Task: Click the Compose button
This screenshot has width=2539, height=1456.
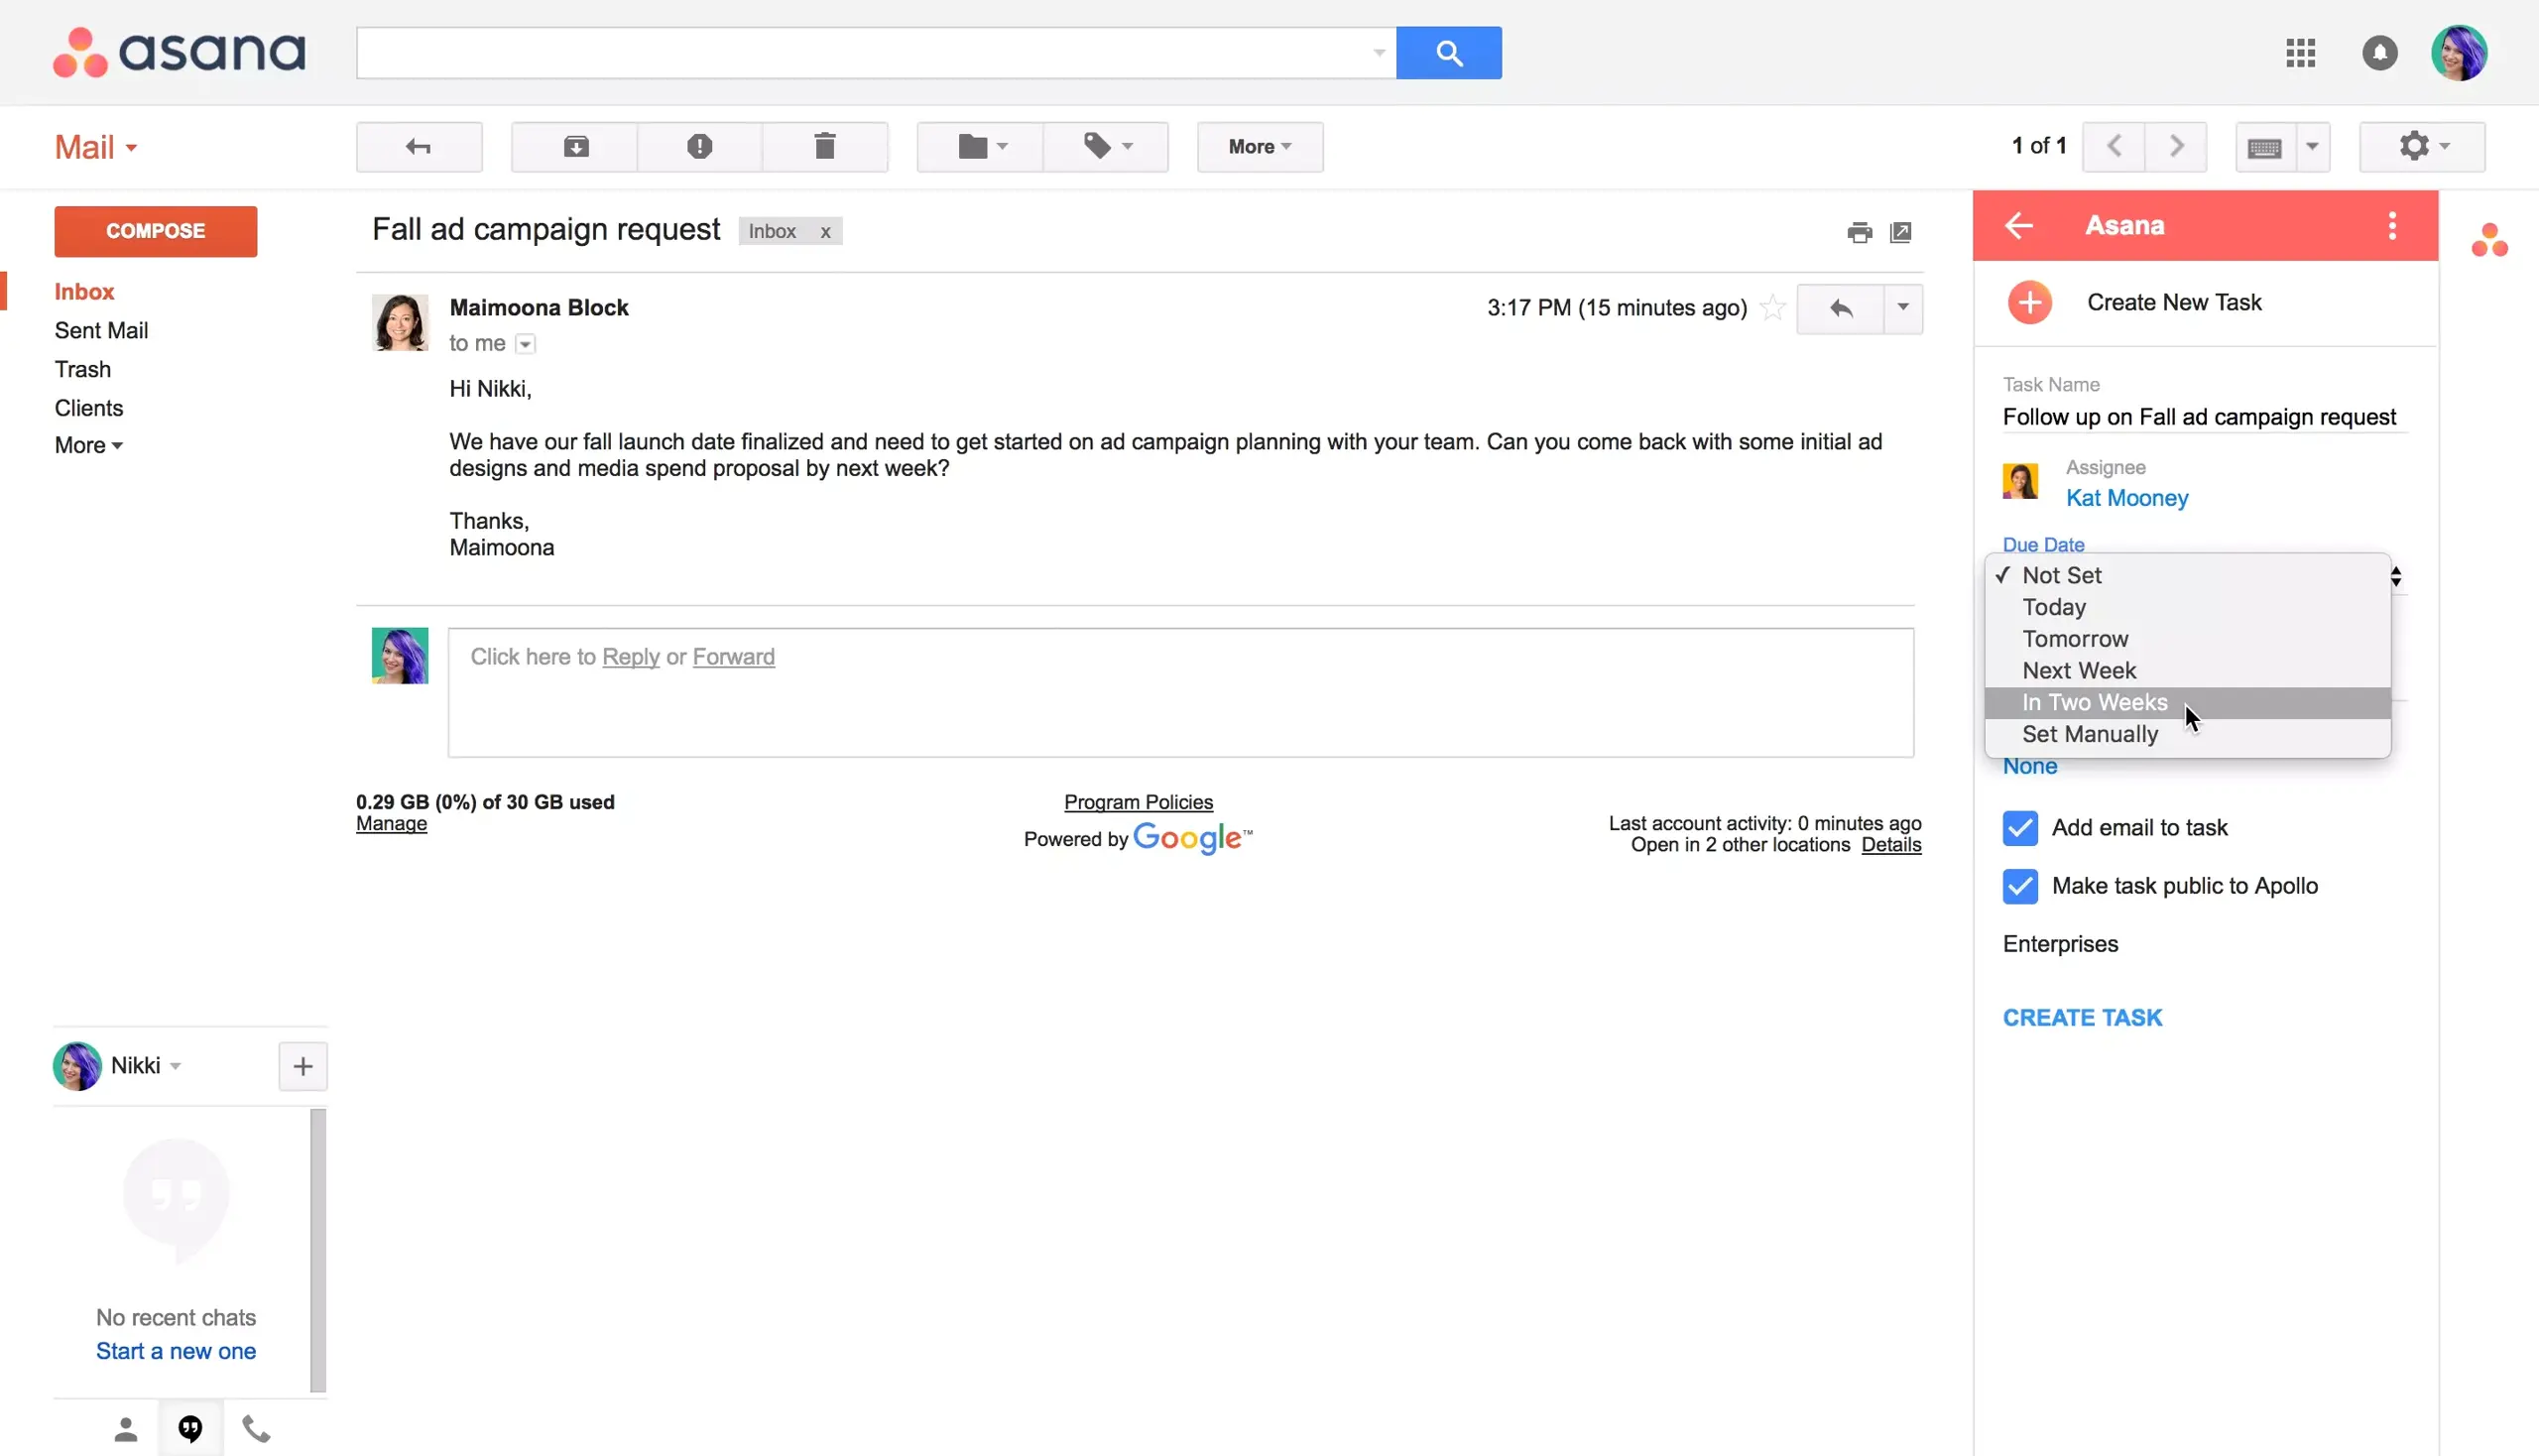Action: click(x=155, y=230)
